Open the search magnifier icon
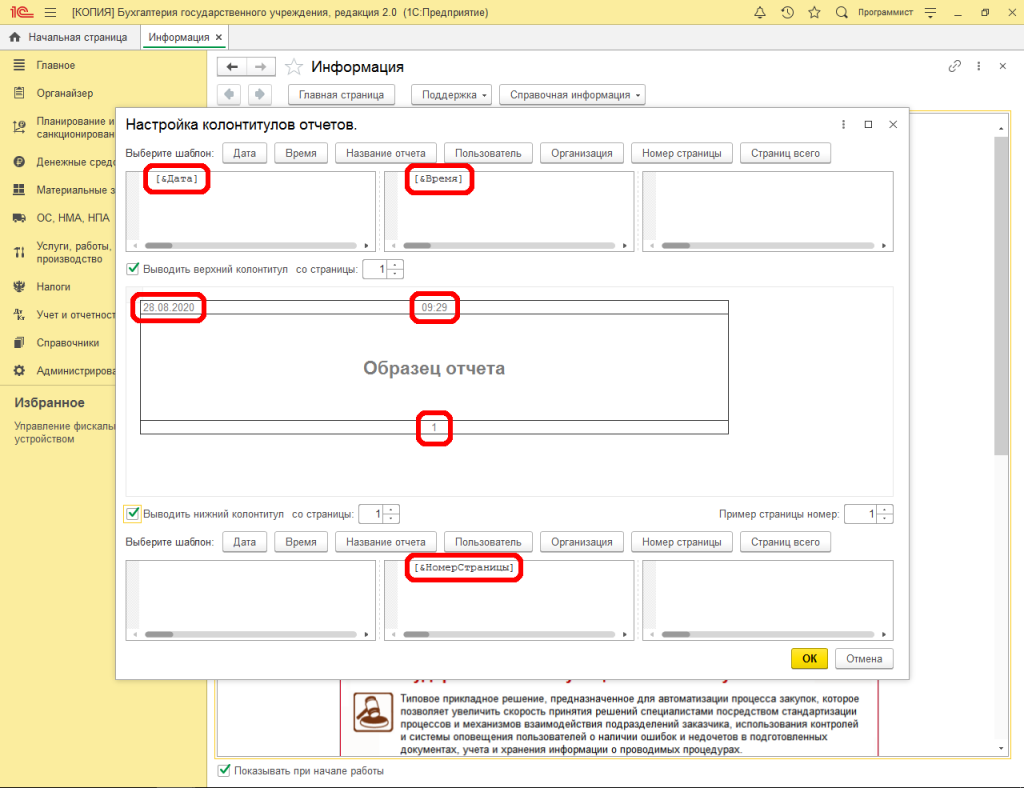Screen dimensions: 1024x788 pyautogui.click(x=841, y=12)
